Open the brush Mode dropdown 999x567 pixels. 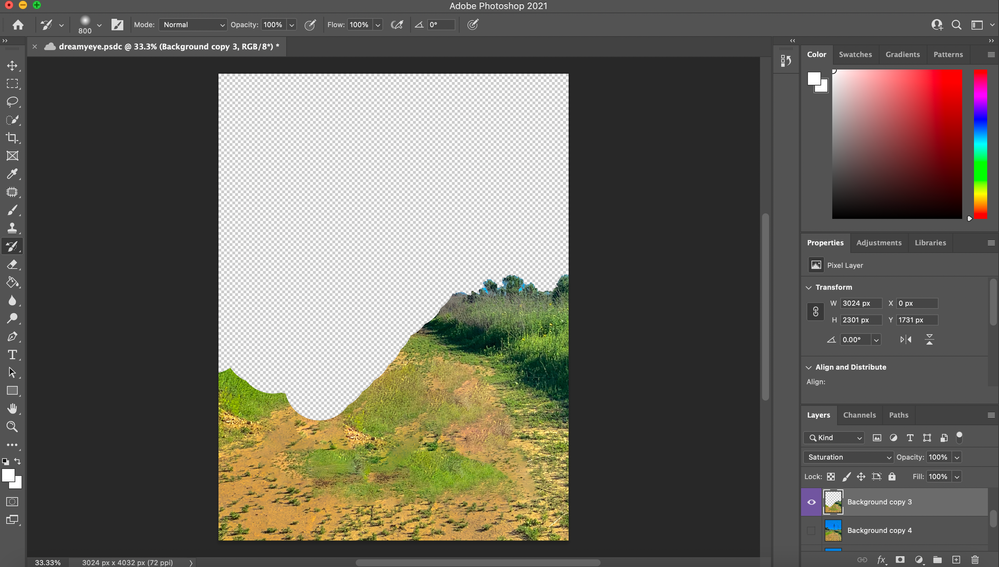point(193,24)
